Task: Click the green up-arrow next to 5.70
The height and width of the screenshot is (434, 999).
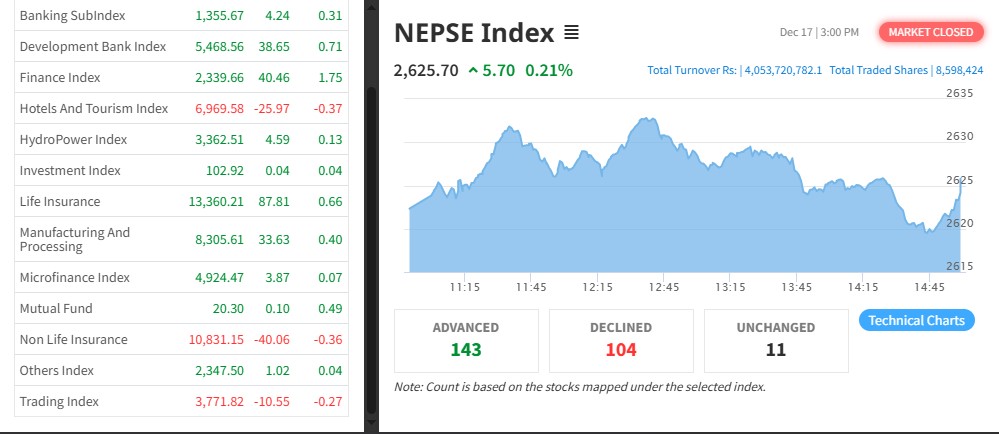Action: [x=473, y=71]
